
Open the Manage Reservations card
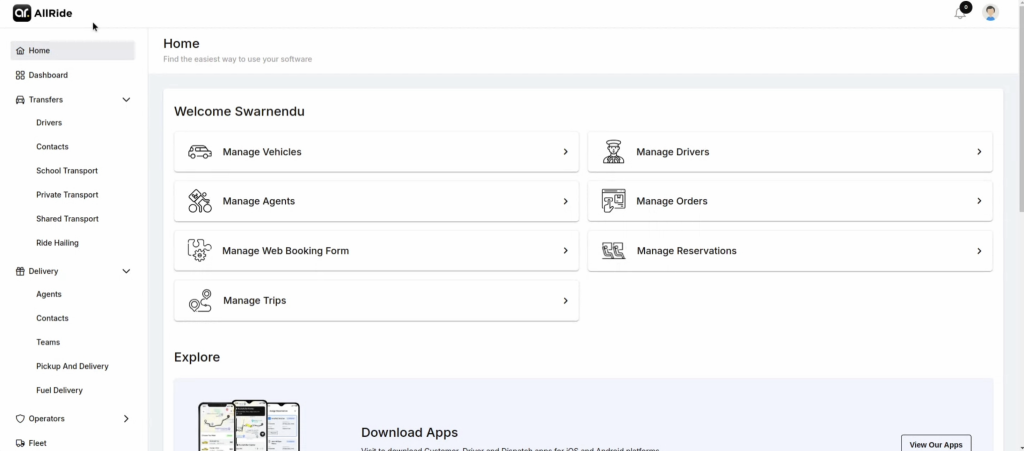click(790, 251)
